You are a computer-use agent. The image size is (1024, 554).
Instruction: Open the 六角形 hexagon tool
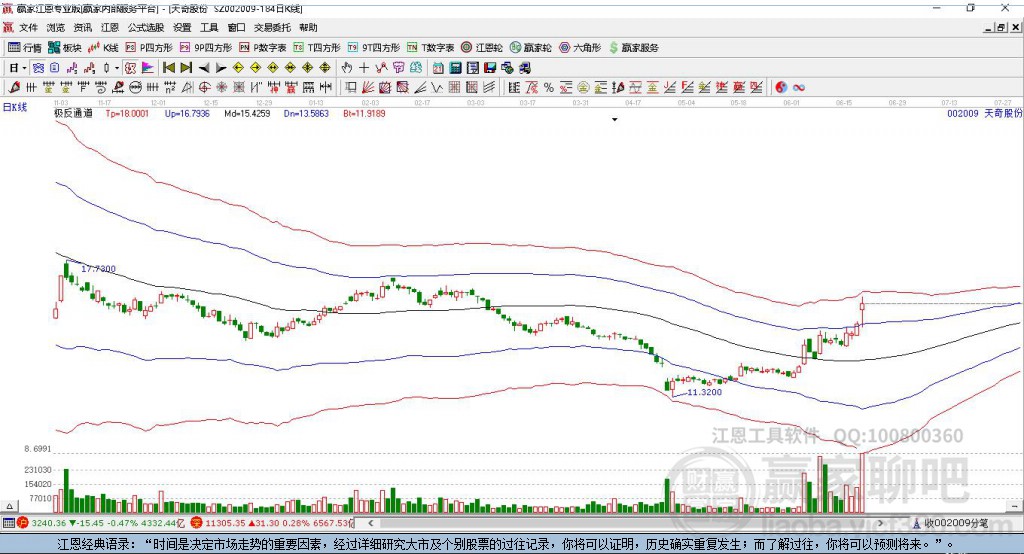[580, 48]
